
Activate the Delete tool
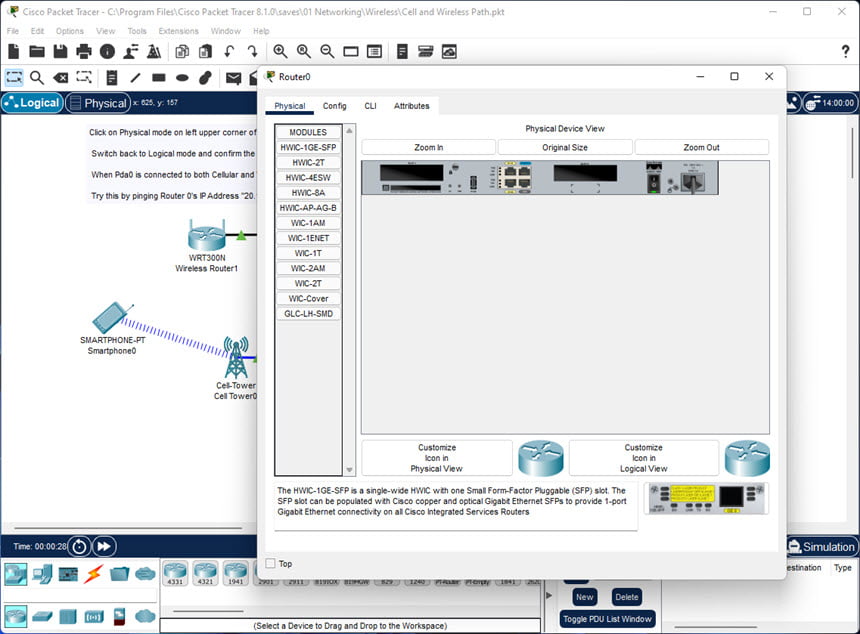coord(60,78)
